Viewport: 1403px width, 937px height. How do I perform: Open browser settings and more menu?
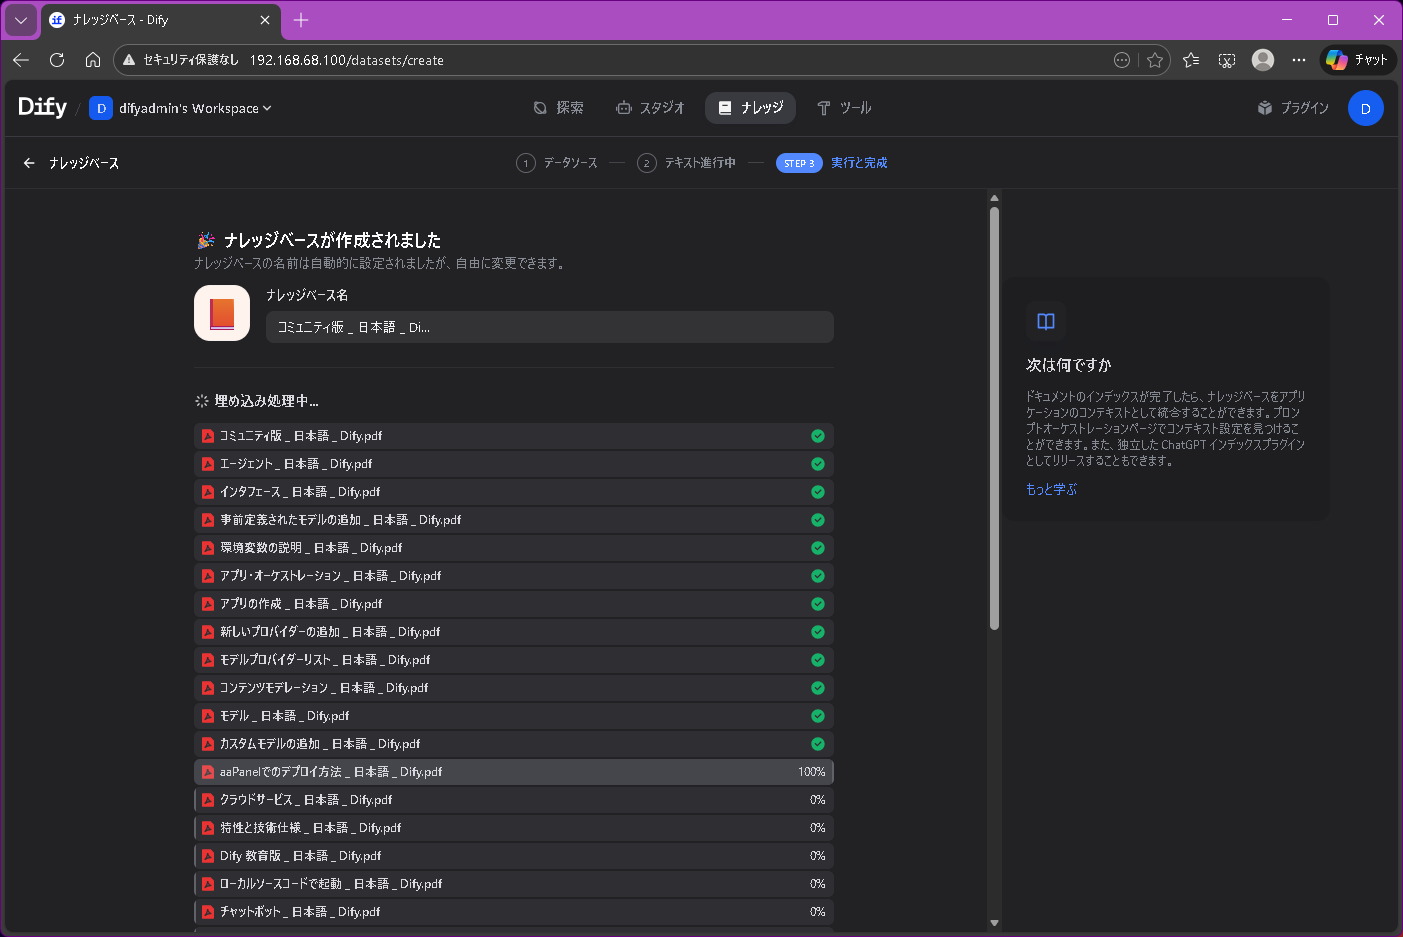[1299, 60]
